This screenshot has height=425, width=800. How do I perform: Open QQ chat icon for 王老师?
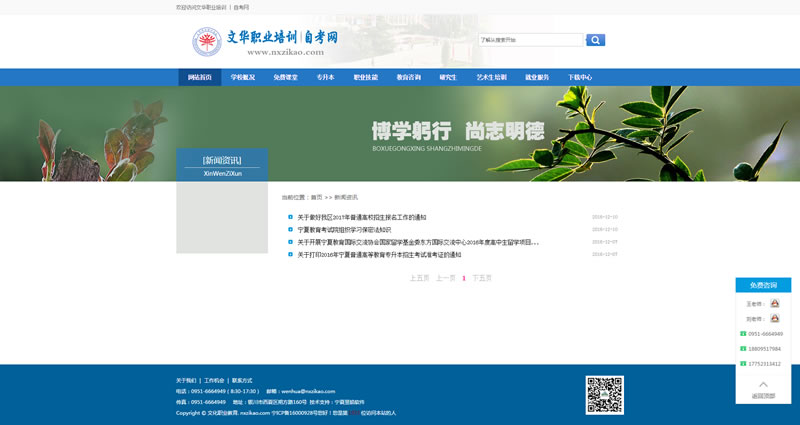point(774,303)
